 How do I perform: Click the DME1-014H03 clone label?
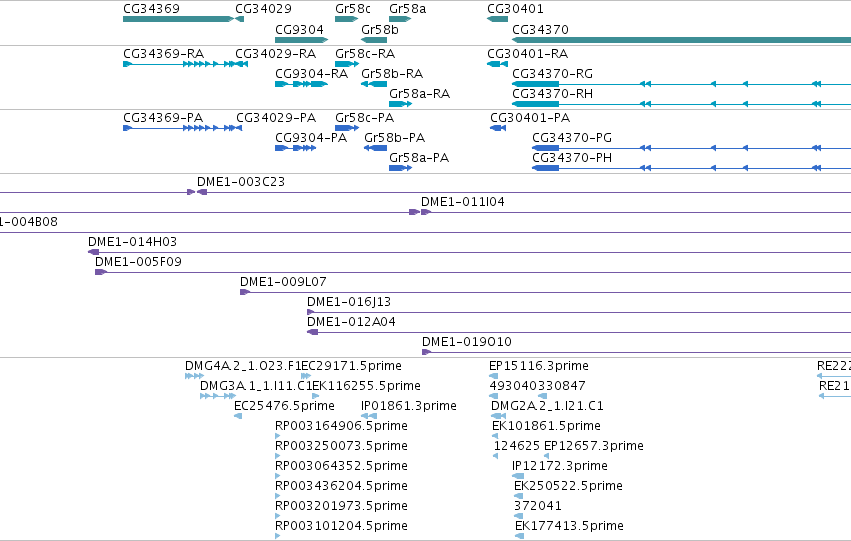coord(132,242)
